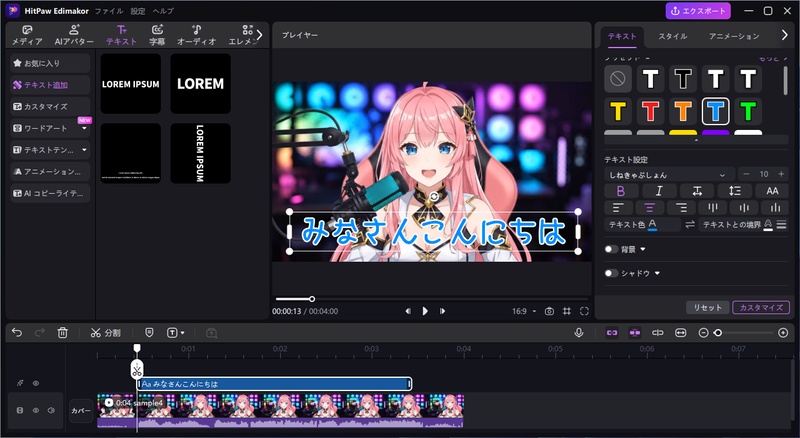Toggle the timeline snapping magnet icon
Image resolution: width=800 pixels, height=438 pixels.
(x=635, y=333)
